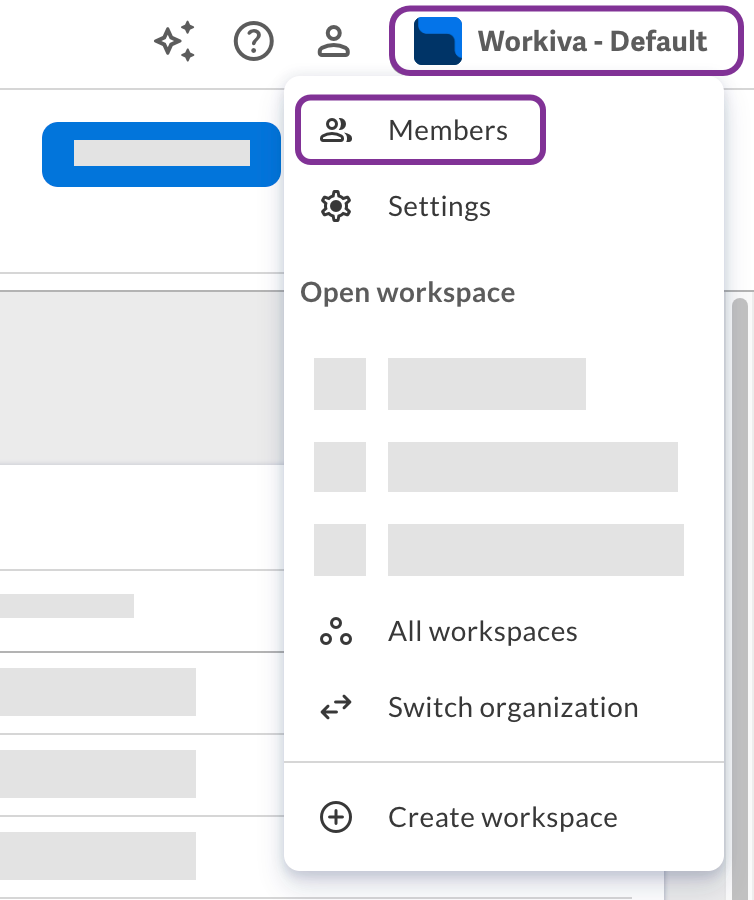Click the Settings gear icon
Viewport: 754px width, 900px height.
(x=337, y=206)
